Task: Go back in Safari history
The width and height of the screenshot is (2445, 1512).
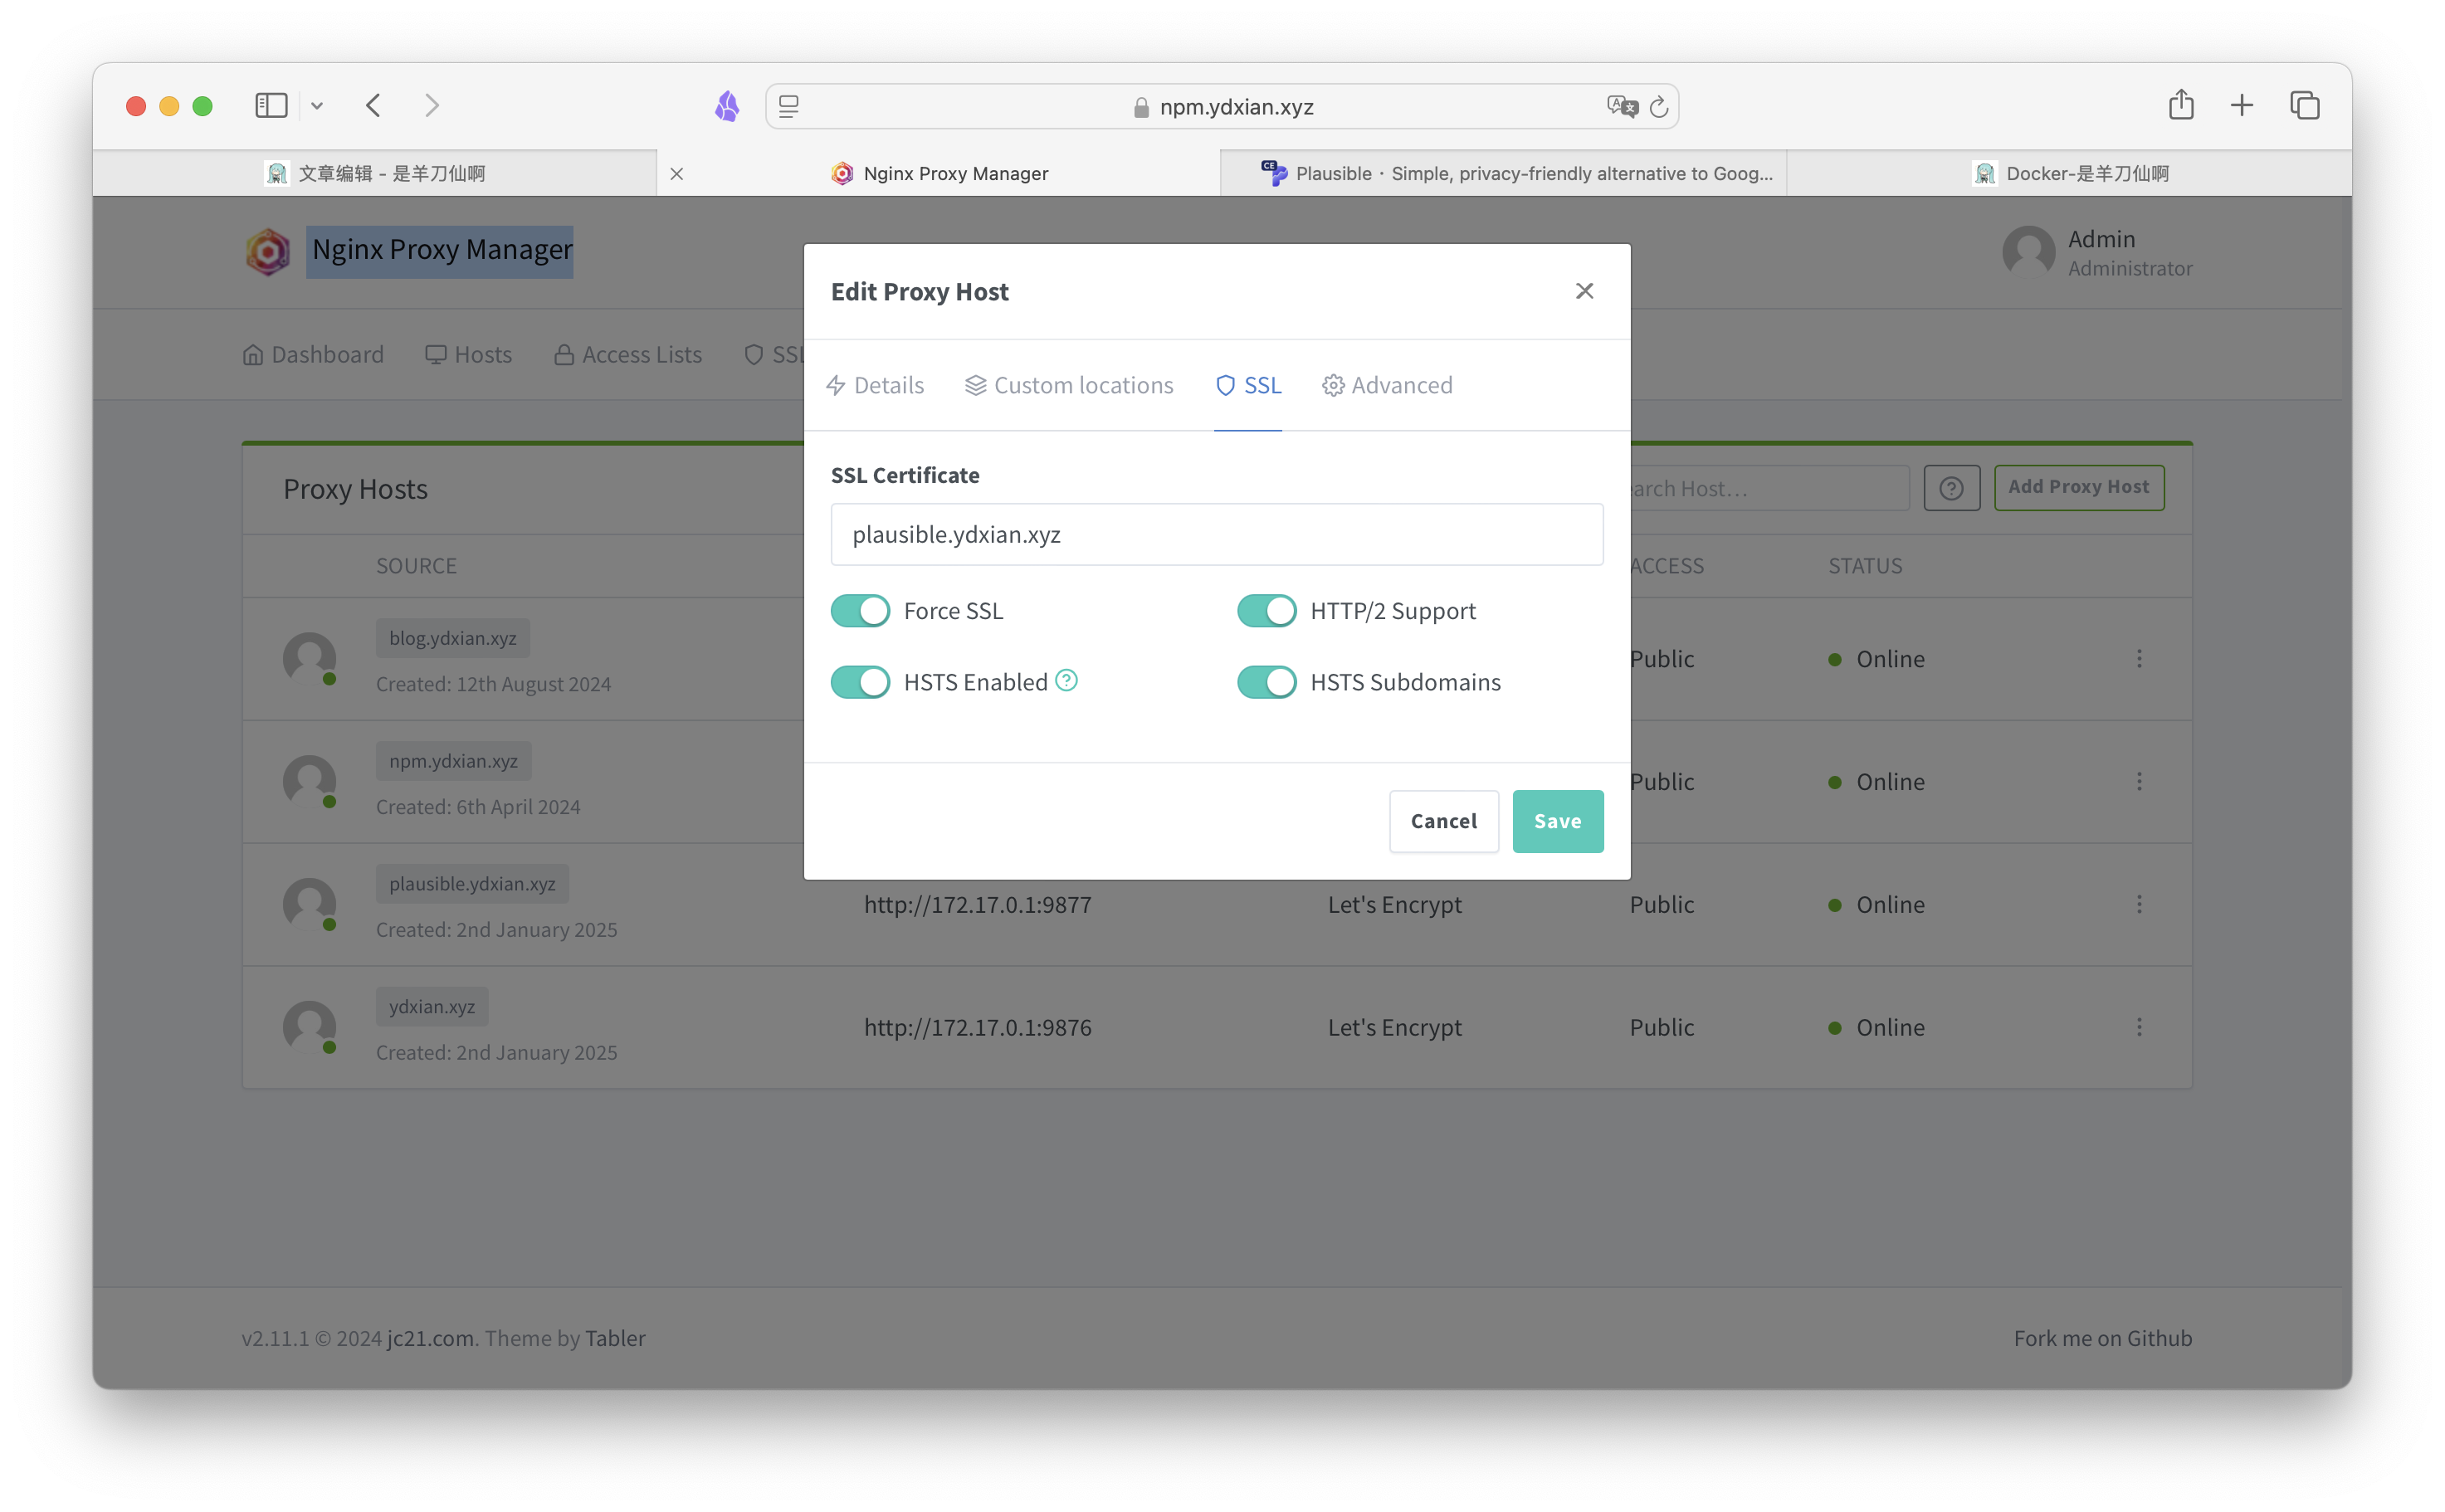Action: point(373,106)
